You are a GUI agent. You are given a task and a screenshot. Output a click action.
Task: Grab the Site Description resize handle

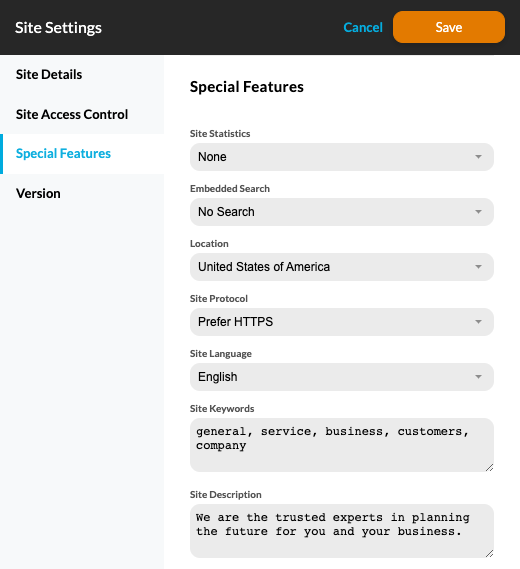(489, 553)
